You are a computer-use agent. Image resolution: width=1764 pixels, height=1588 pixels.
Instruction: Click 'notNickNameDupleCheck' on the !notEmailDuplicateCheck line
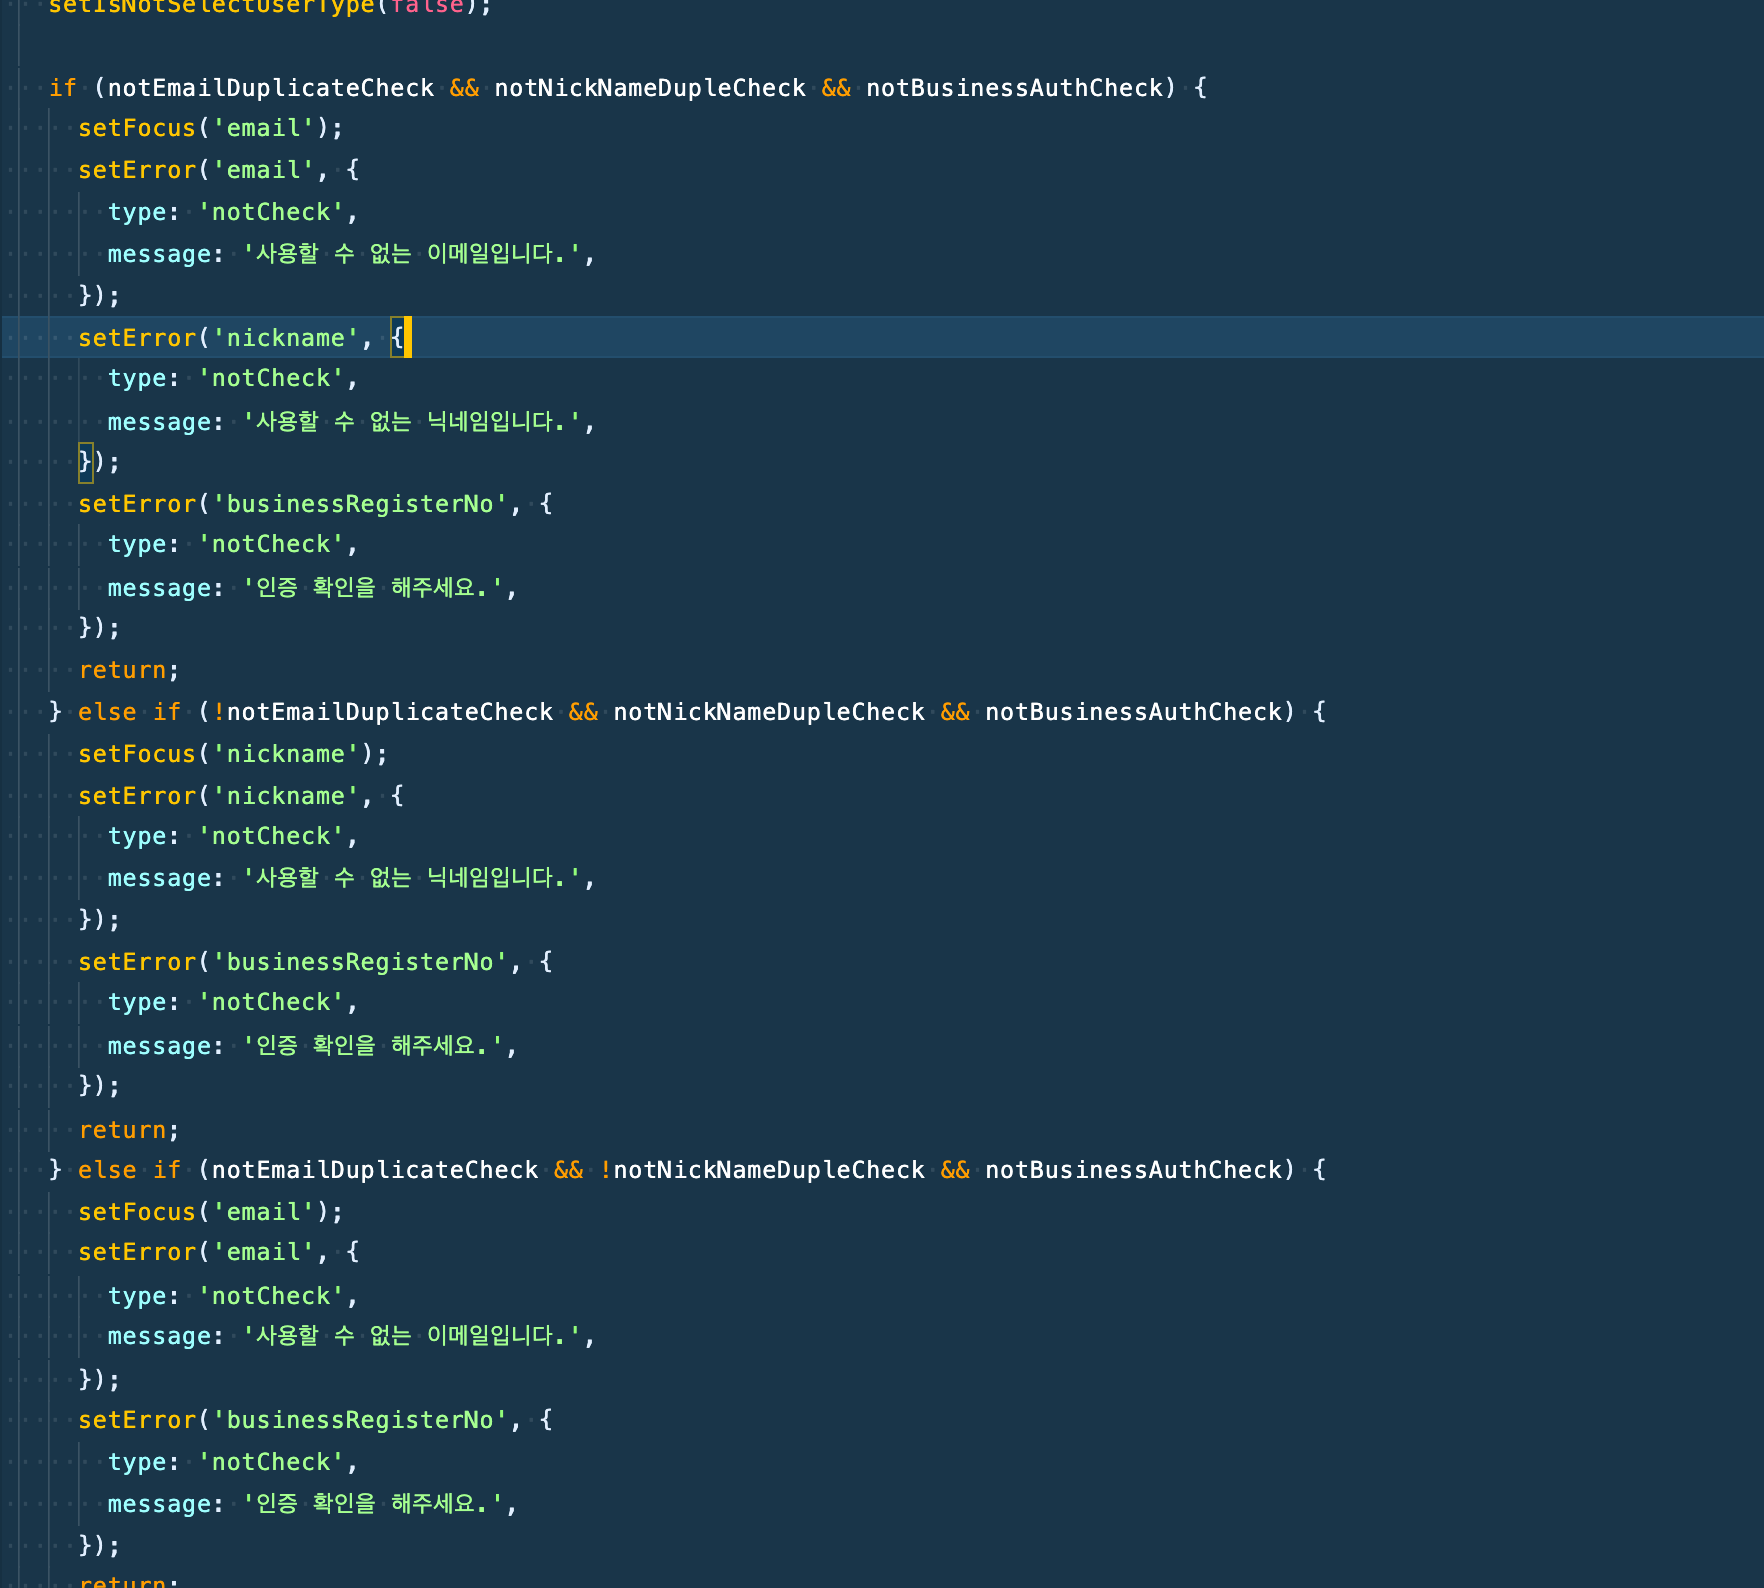point(769,712)
